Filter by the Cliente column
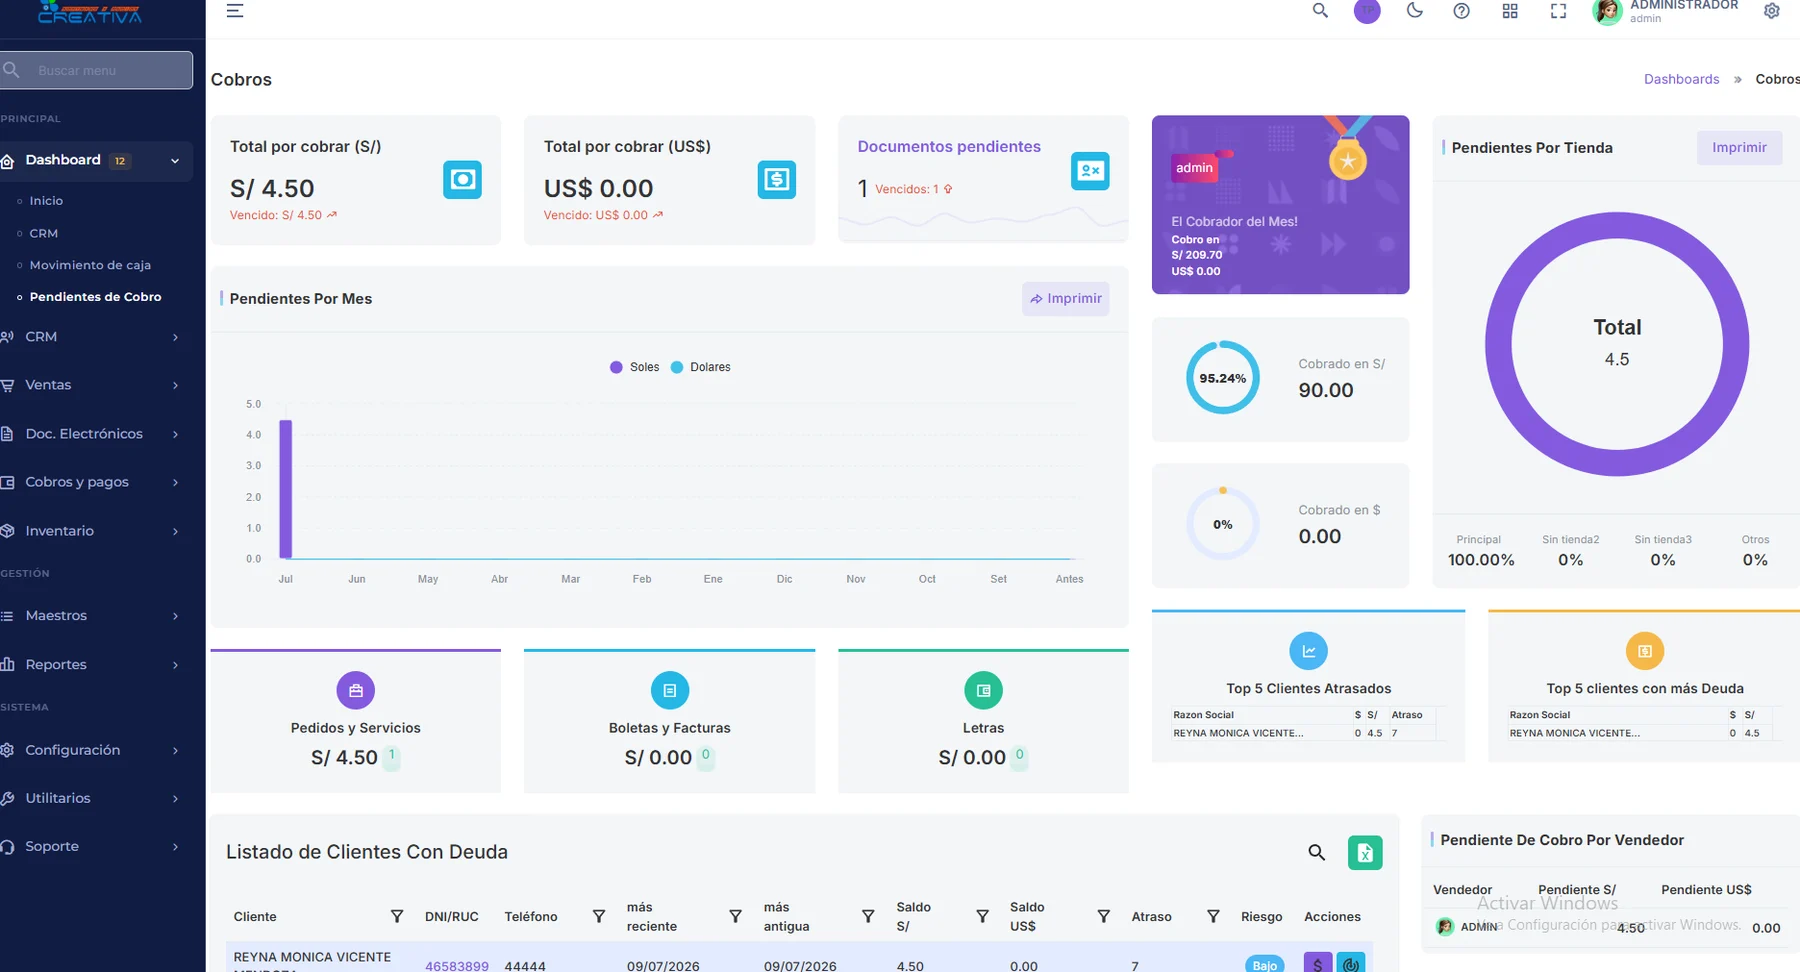 [x=397, y=916]
